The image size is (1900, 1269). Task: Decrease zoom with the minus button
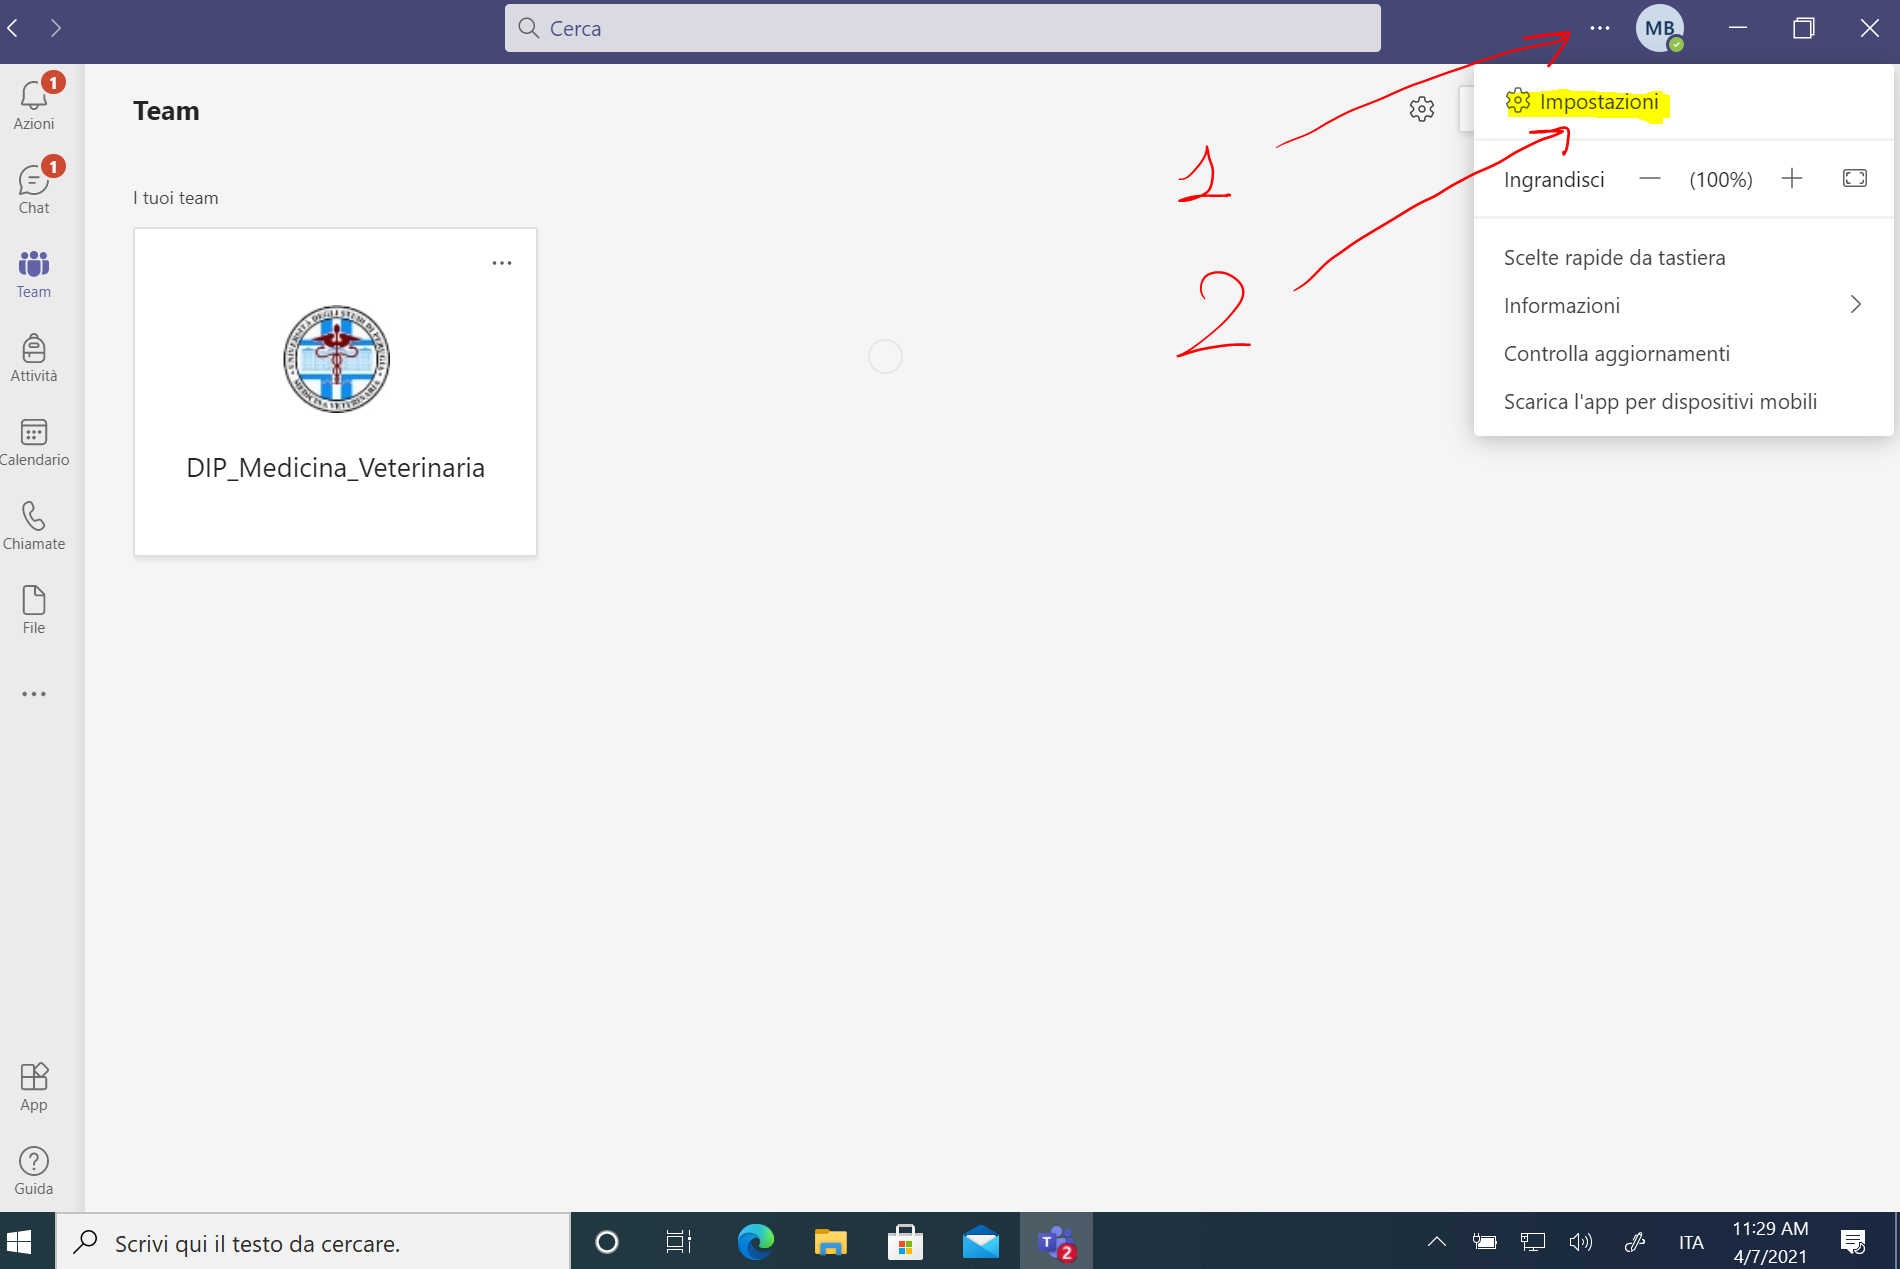pos(1650,179)
